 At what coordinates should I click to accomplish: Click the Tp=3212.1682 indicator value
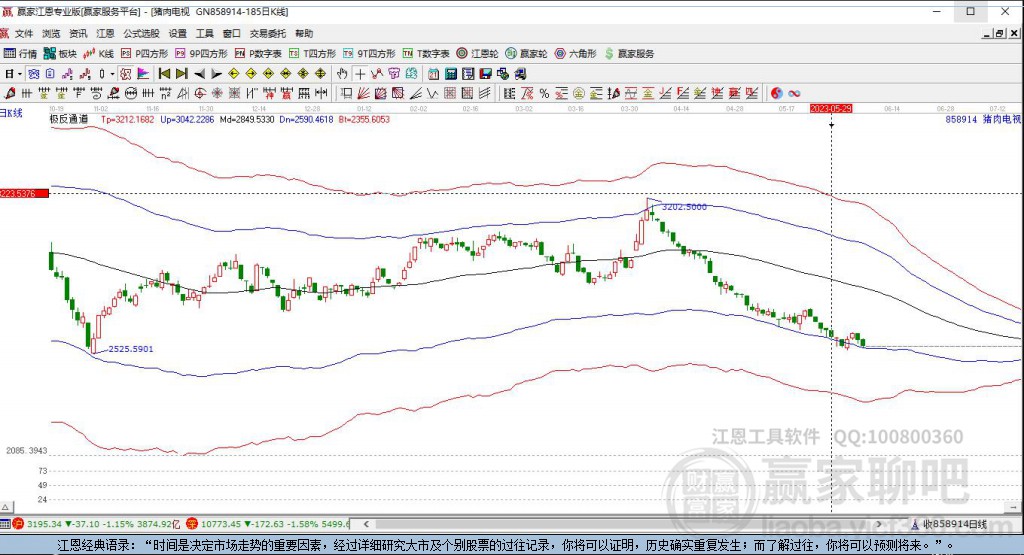(127, 119)
